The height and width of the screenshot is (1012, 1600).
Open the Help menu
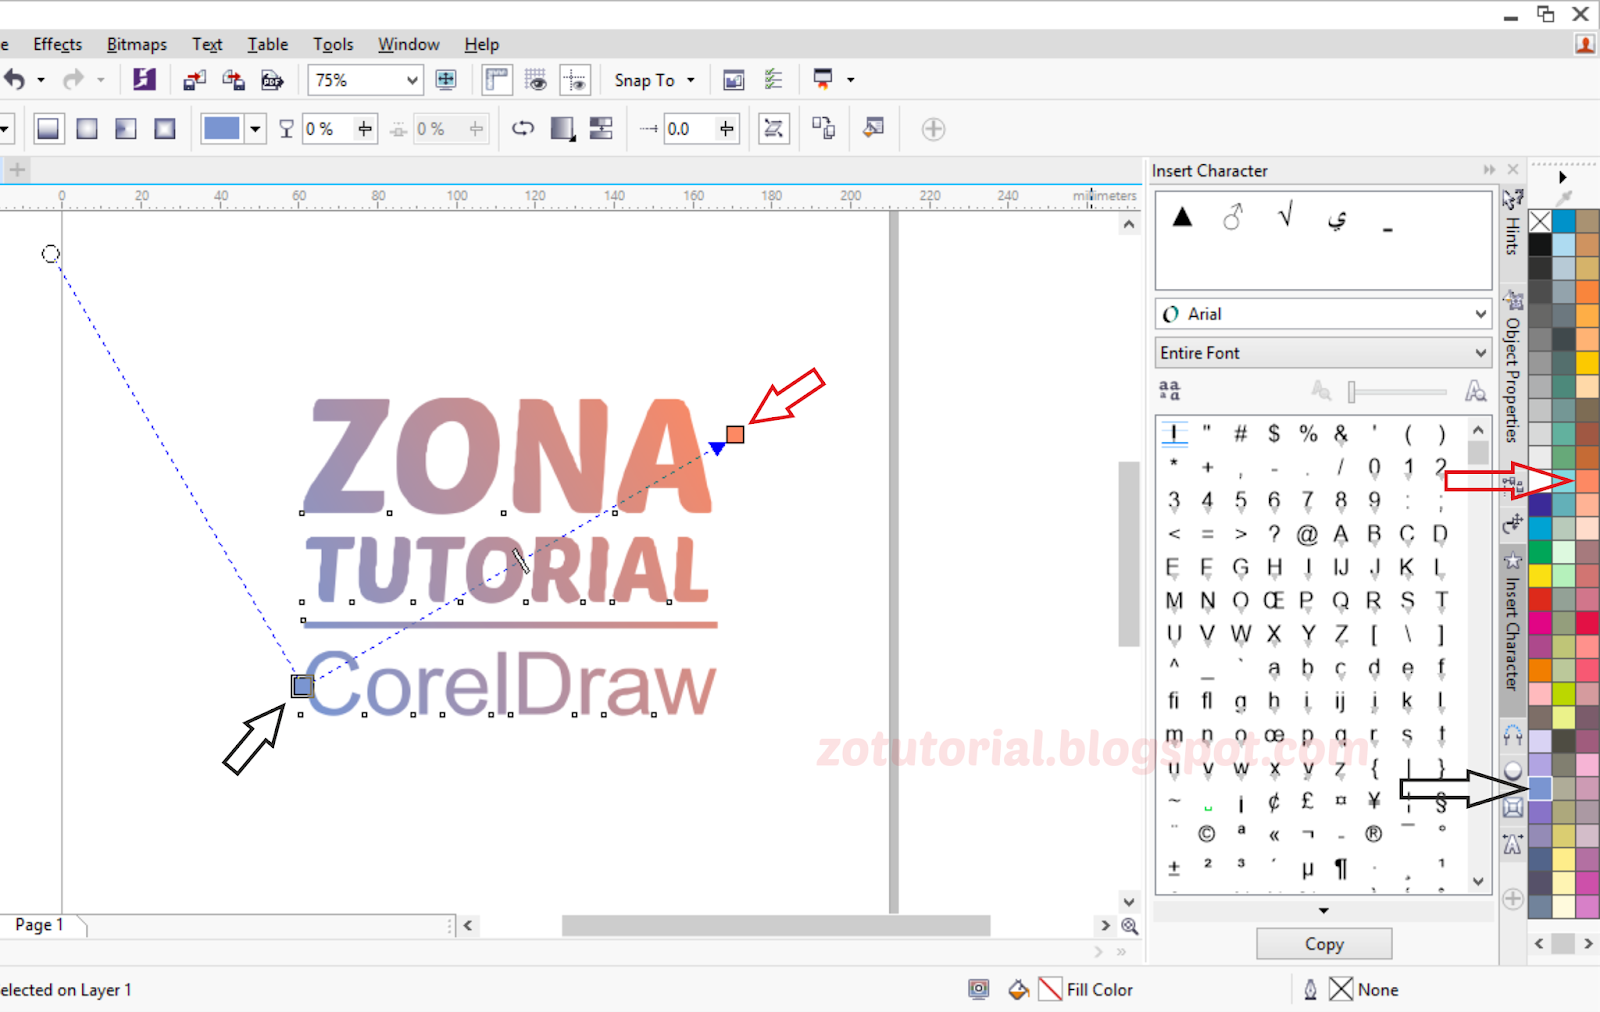pyautogui.click(x=481, y=44)
